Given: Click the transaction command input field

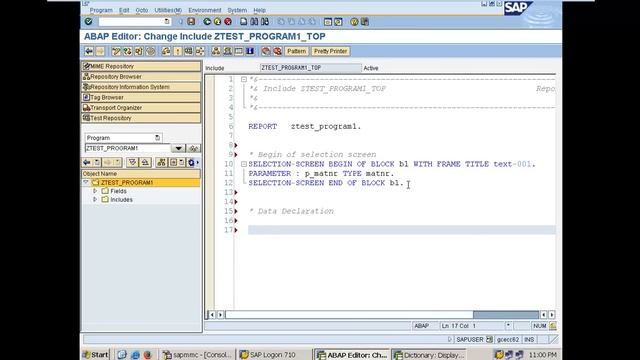Looking at the screenshot, I should pos(134,22).
